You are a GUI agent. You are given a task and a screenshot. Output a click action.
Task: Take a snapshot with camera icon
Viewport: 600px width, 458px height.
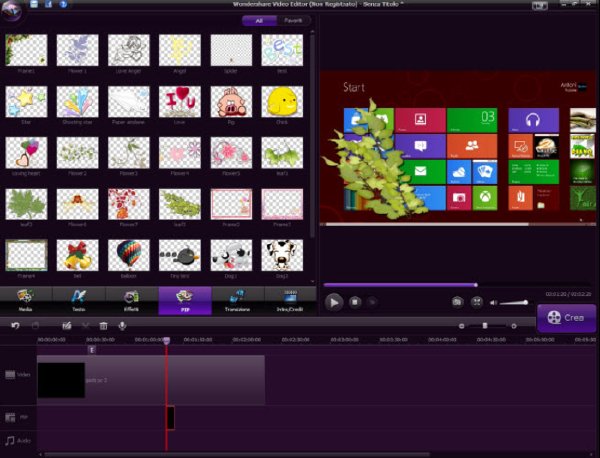pos(457,302)
